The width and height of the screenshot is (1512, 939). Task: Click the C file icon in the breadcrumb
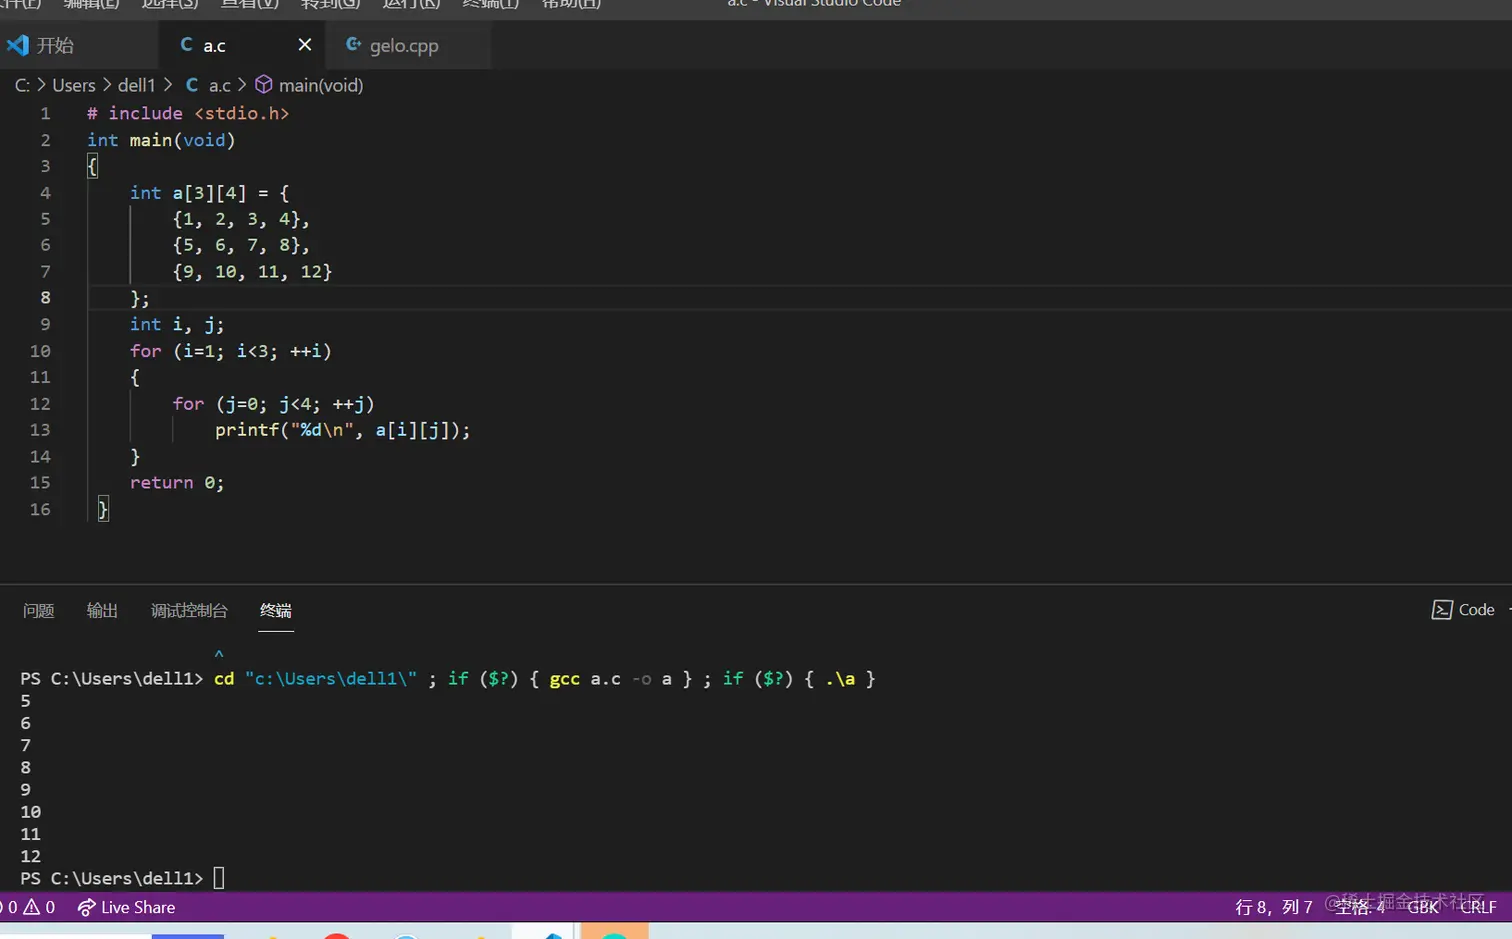click(192, 85)
